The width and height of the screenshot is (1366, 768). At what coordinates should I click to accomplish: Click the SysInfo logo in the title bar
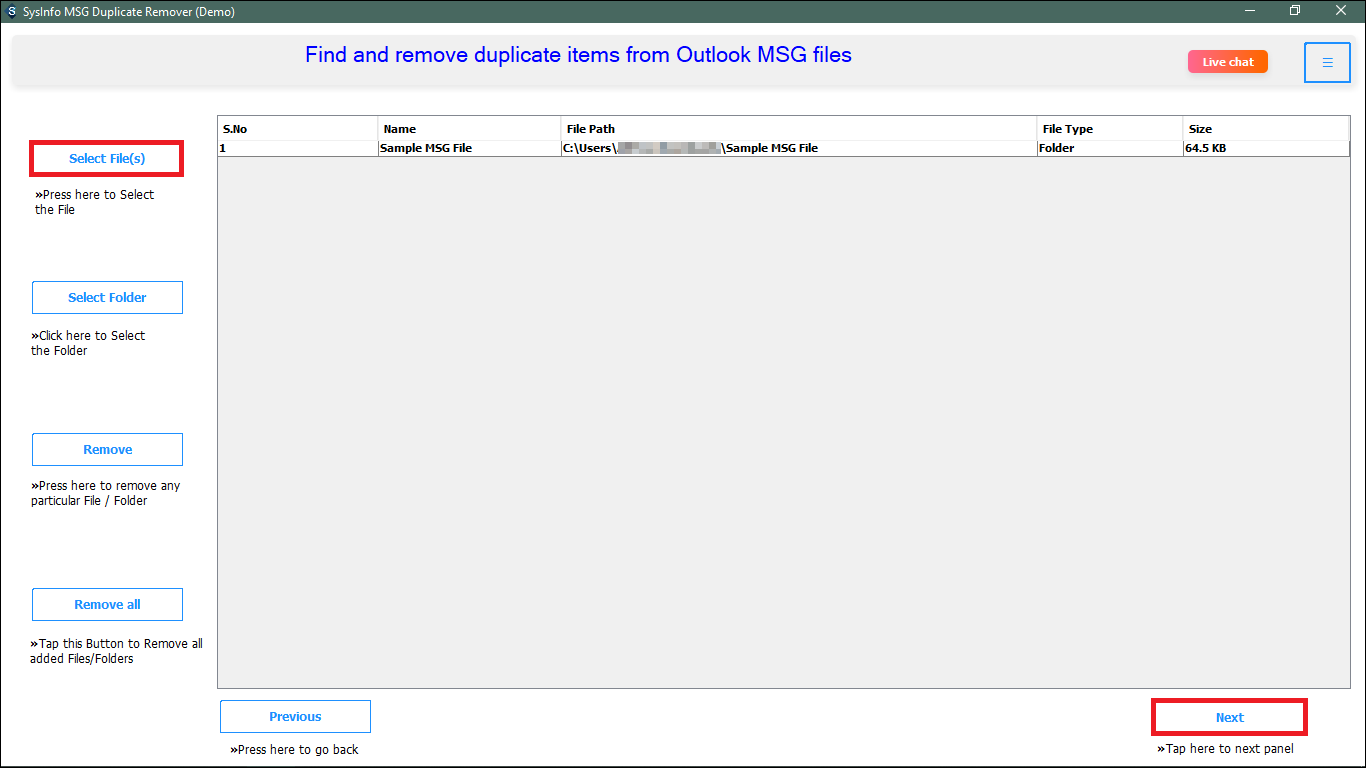coord(11,11)
